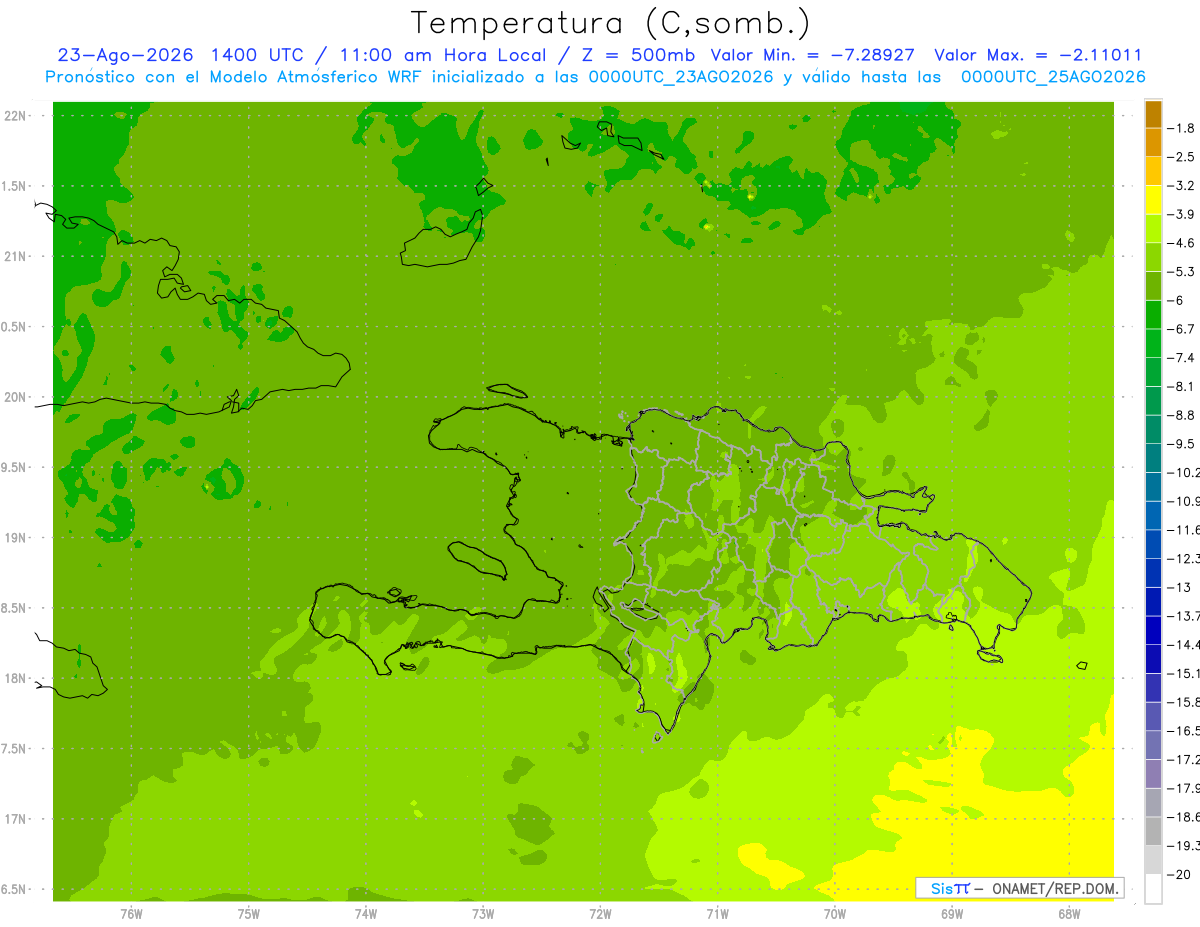Click the "-18.6" colorbar value

click(1184, 817)
